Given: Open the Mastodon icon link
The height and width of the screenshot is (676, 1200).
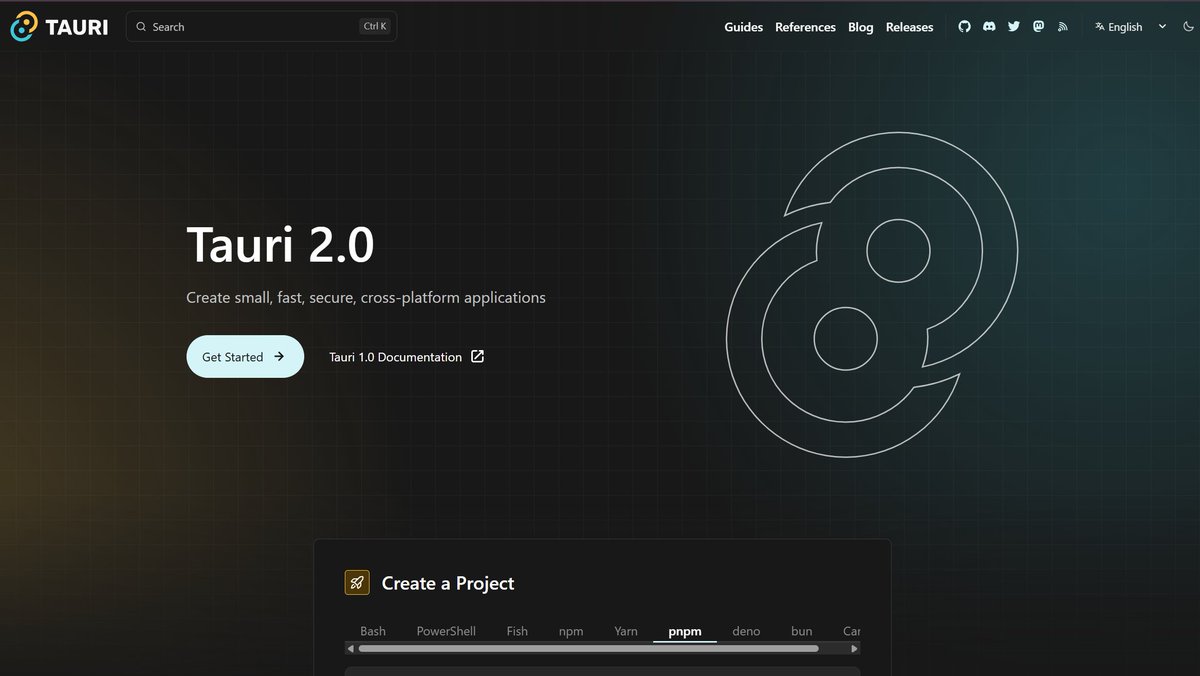Looking at the screenshot, I should pyautogui.click(x=1039, y=27).
